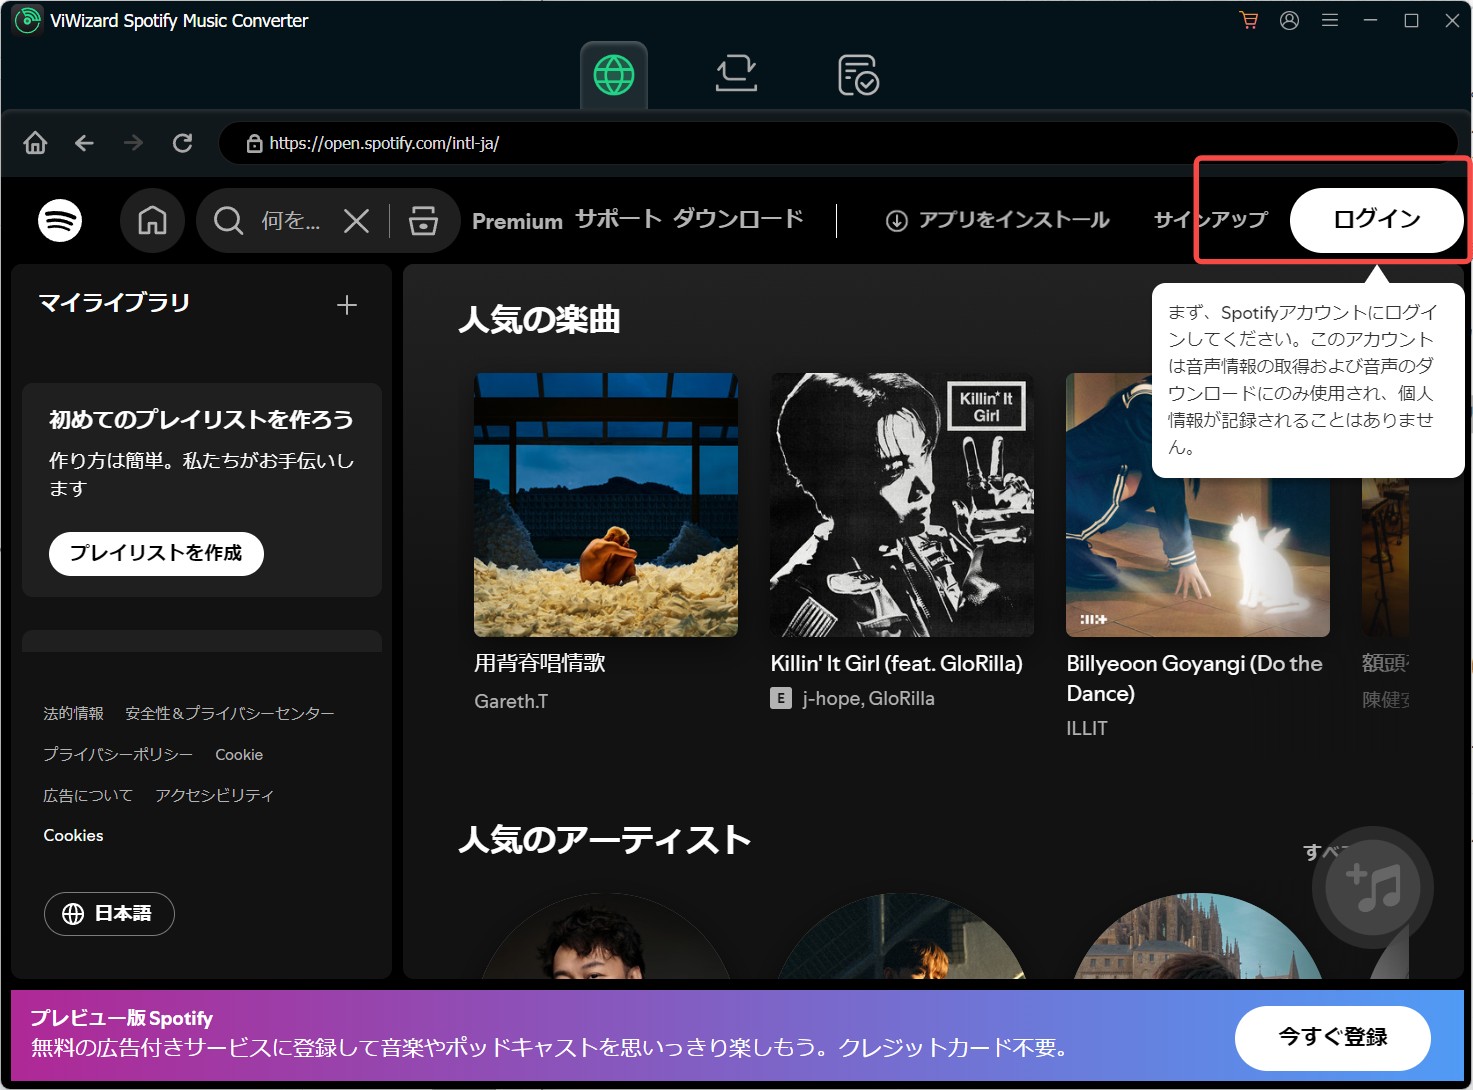The image size is (1473, 1090).
Task: Go back with the left arrow icon
Action: click(x=84, y=143)
